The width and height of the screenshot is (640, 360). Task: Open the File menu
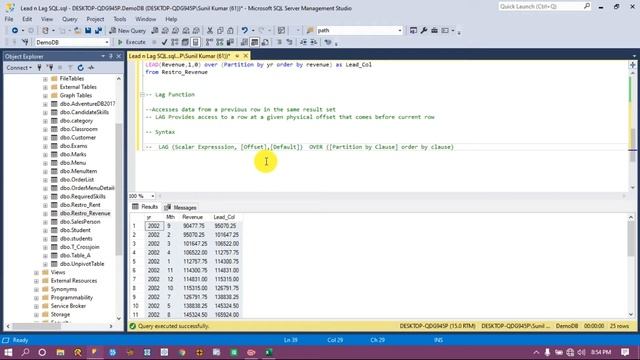[x=9, y=19]
